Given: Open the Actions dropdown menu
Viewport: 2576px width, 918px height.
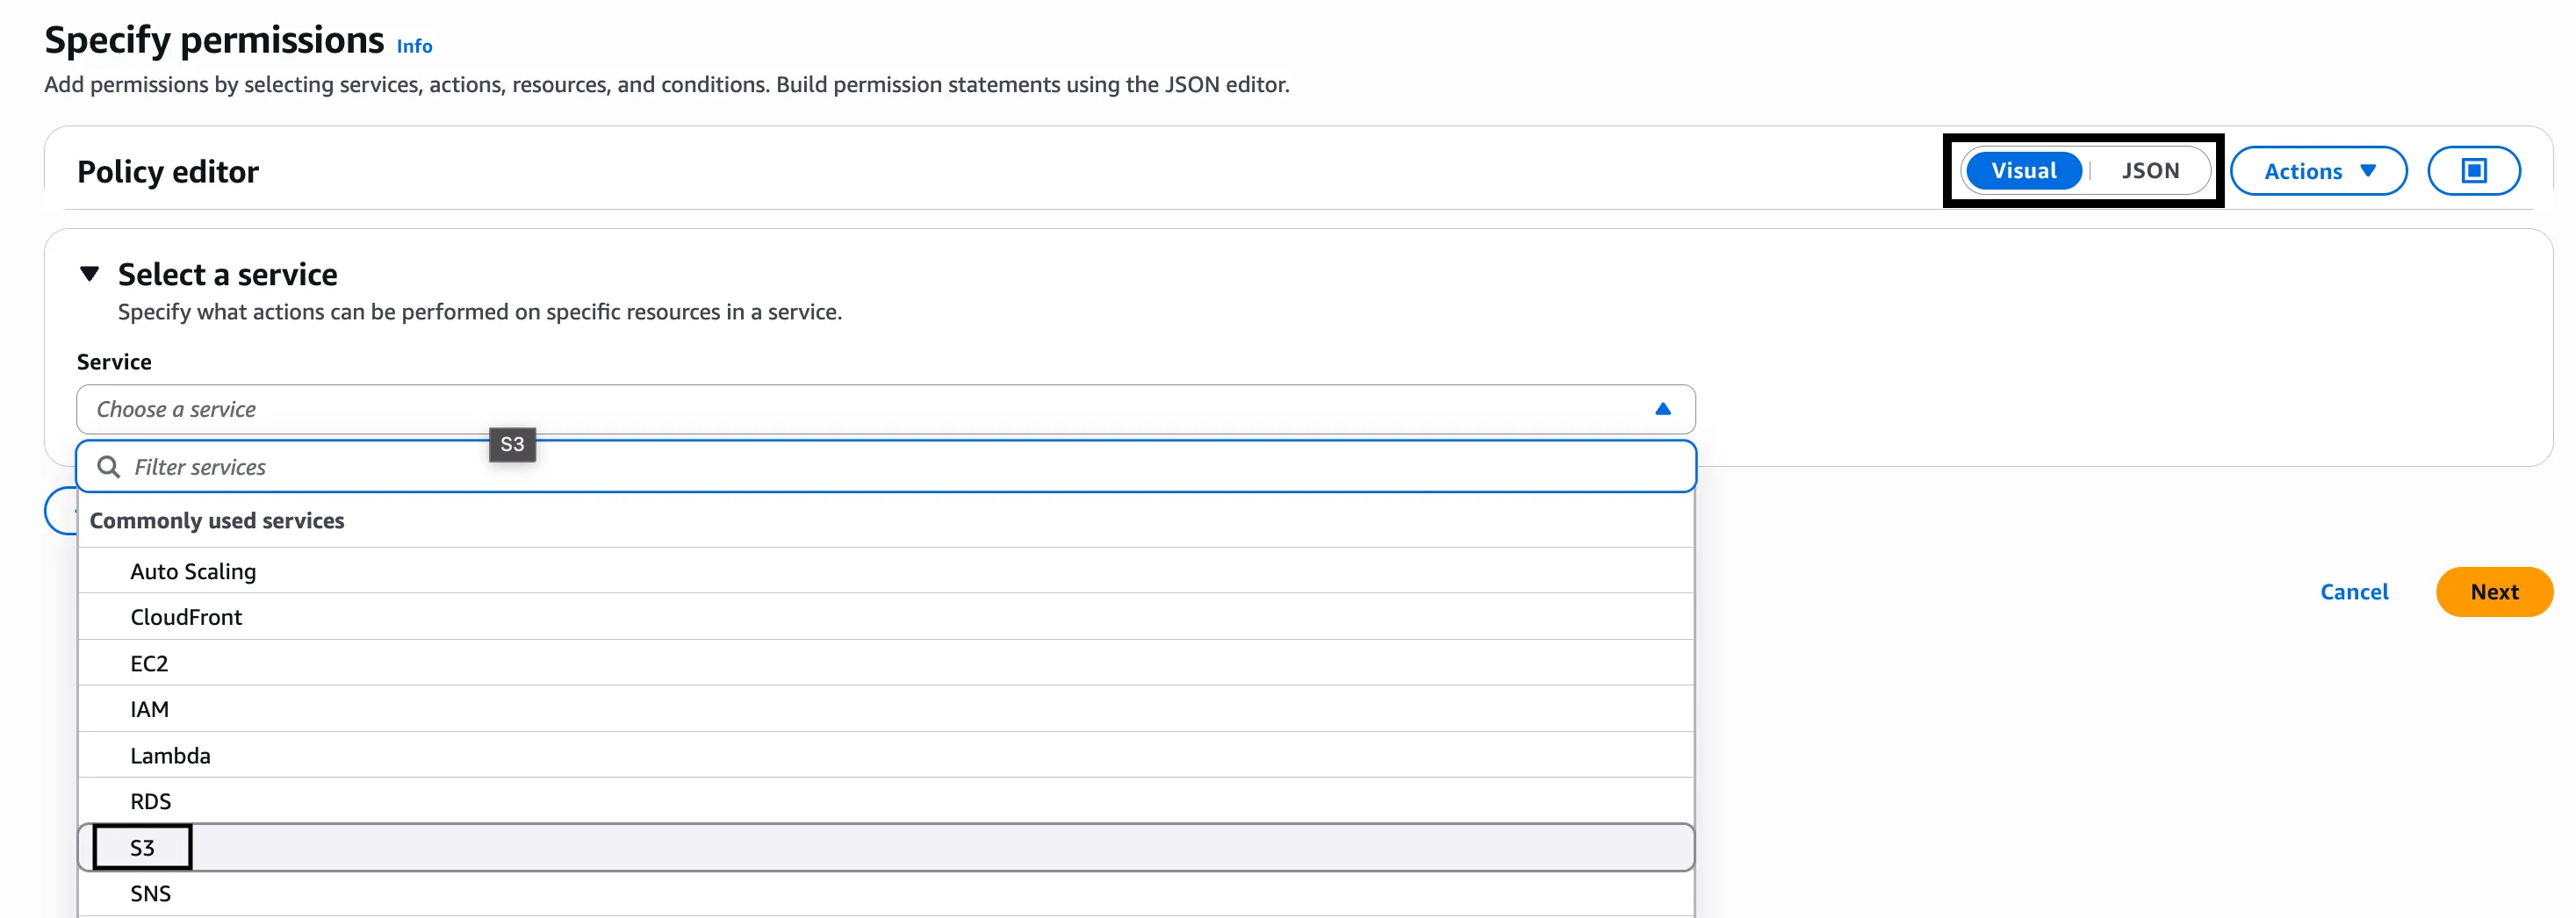Looking at the screenshot, I should pyautogui.click(x=2317, y=171).
